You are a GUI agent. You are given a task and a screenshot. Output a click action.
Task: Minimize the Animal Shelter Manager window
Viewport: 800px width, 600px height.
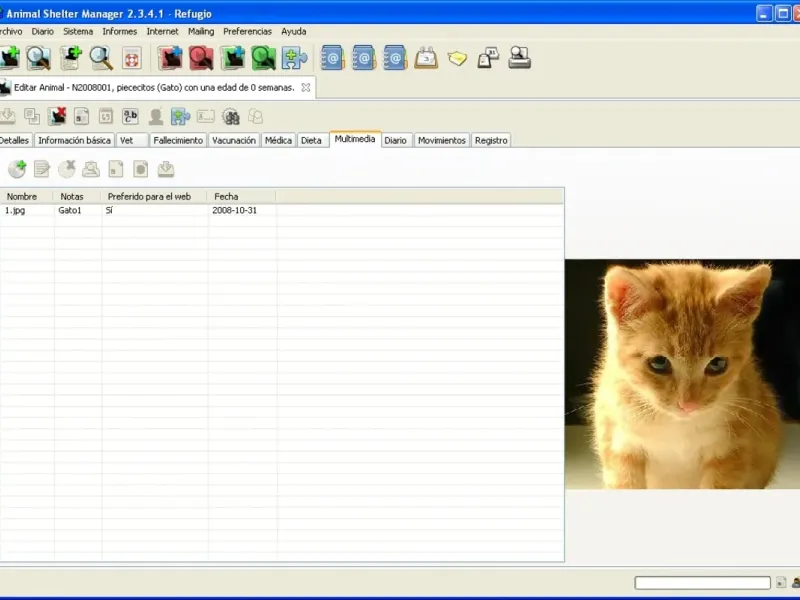point(764,14)
